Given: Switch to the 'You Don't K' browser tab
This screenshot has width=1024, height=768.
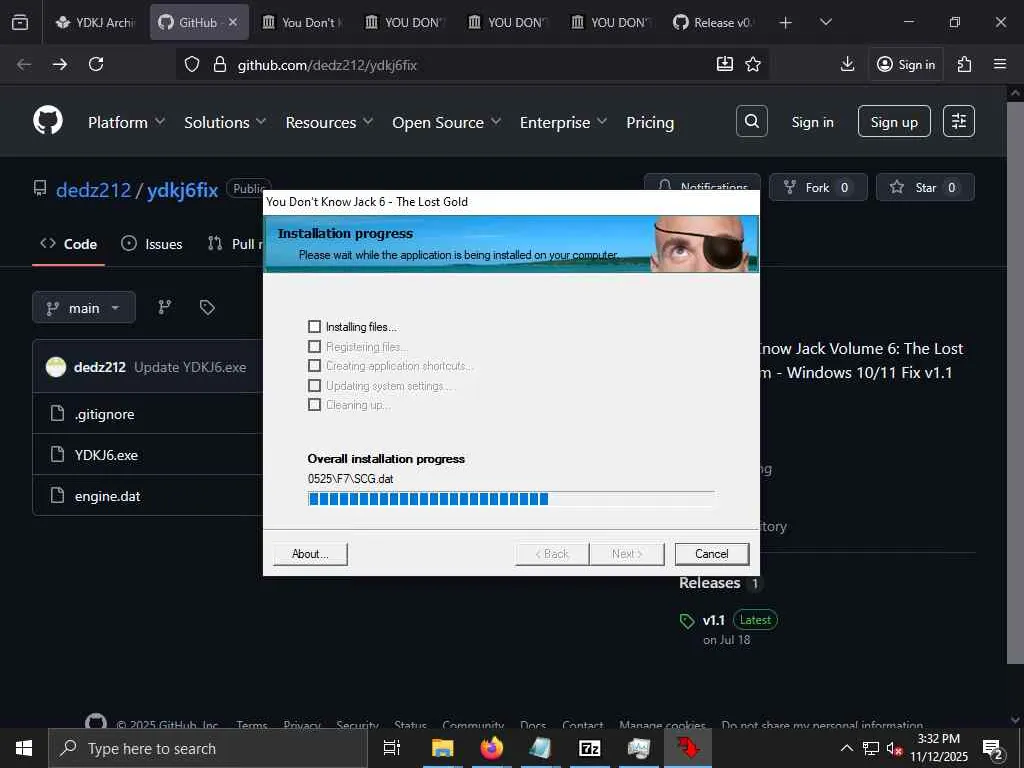Looking at the screenshot, I should (x=301, y=22).
